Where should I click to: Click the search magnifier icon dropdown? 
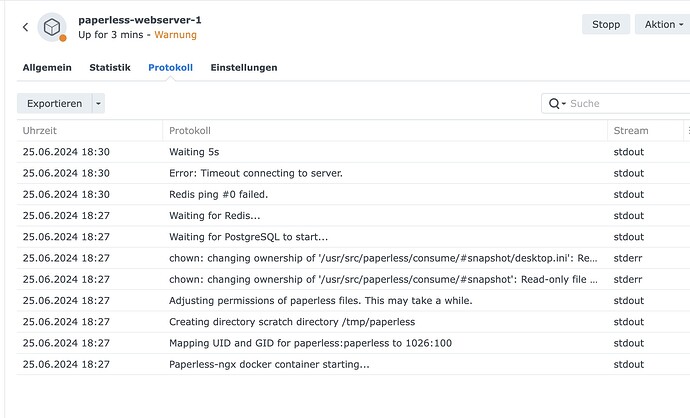557,104
